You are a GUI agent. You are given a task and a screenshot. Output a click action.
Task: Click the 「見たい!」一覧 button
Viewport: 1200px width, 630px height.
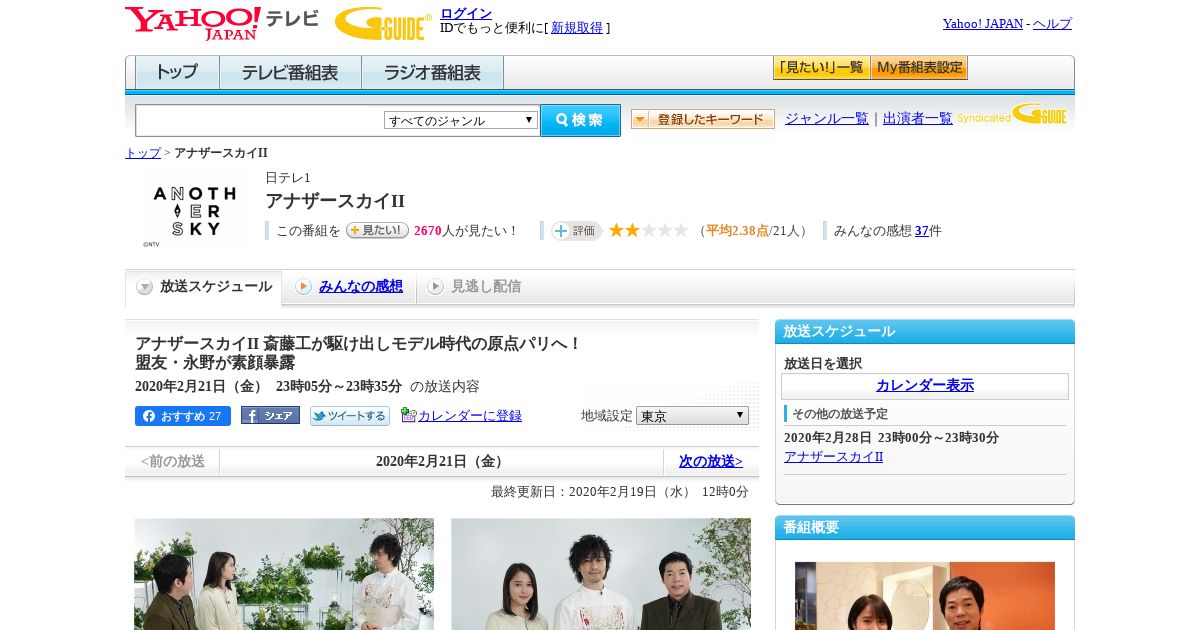pyautogui.click(x=821, y=68)
